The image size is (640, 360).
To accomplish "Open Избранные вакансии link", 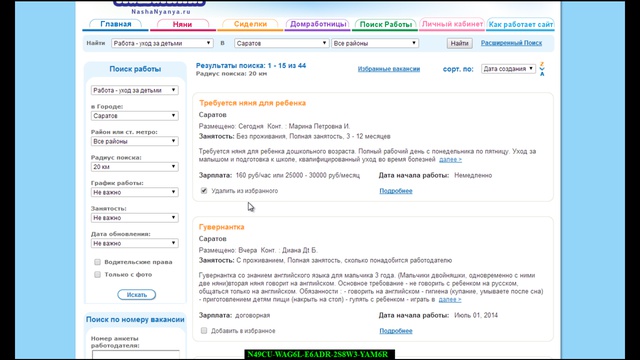I will coord(389,69).
